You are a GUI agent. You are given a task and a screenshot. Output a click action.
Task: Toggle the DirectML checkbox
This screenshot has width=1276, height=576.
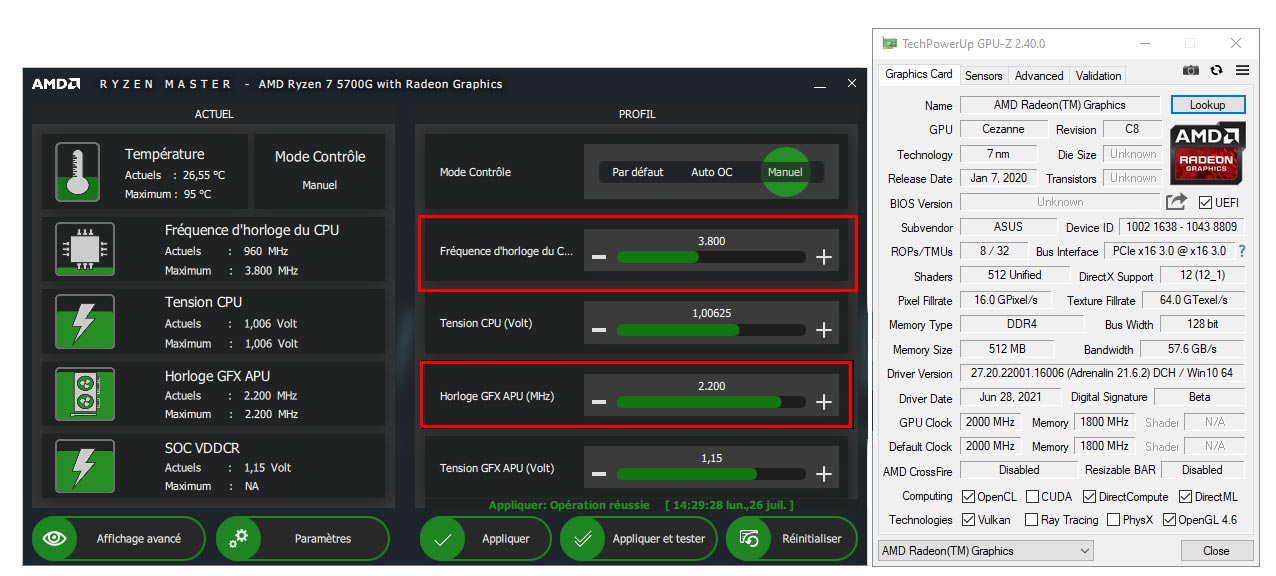coord(1185,497)
